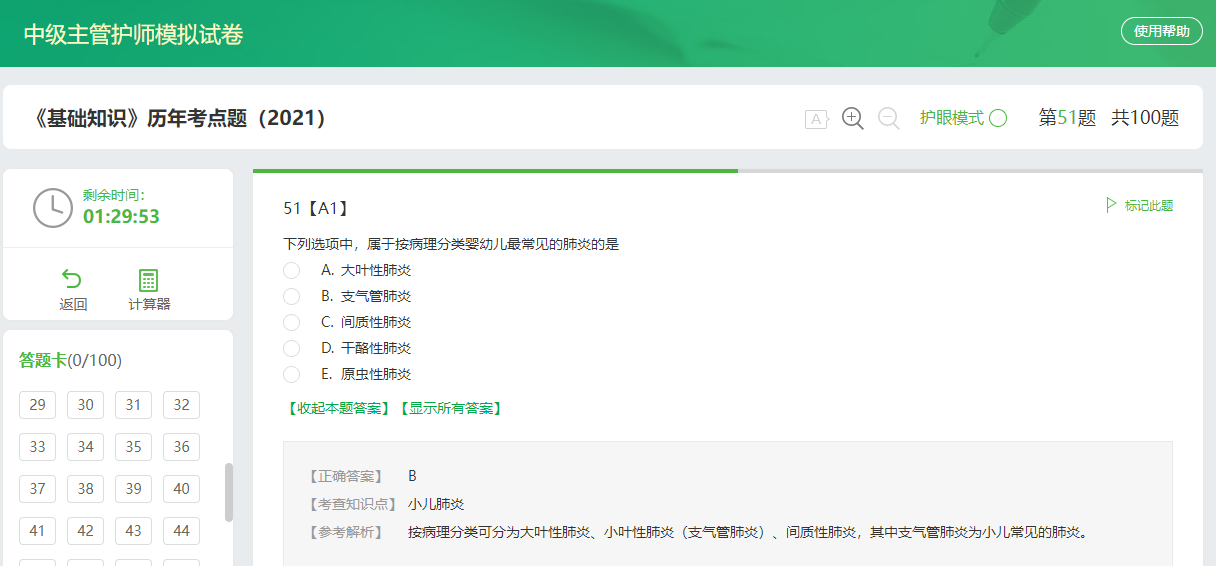The height and width of the screenshot is (566, 1216).
Task: Go to question 36 in answer card
Action: (181, 447)
